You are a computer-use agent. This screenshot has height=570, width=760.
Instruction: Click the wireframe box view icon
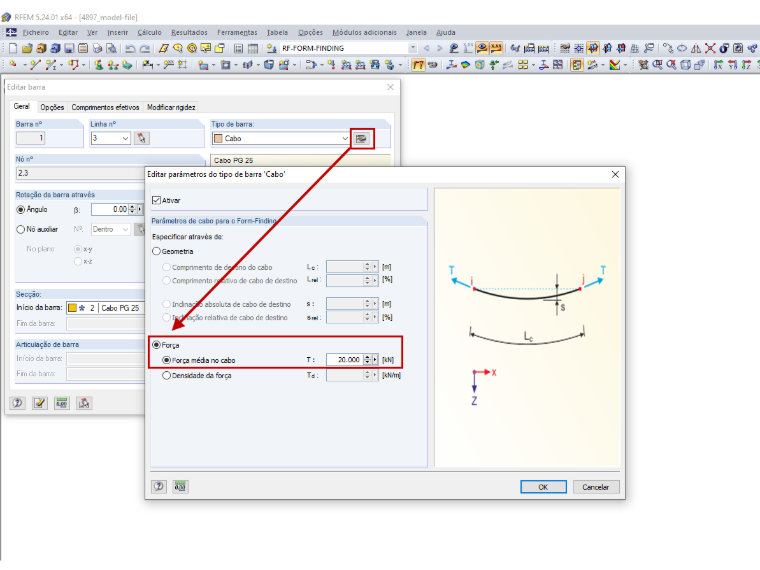[685, 64]
